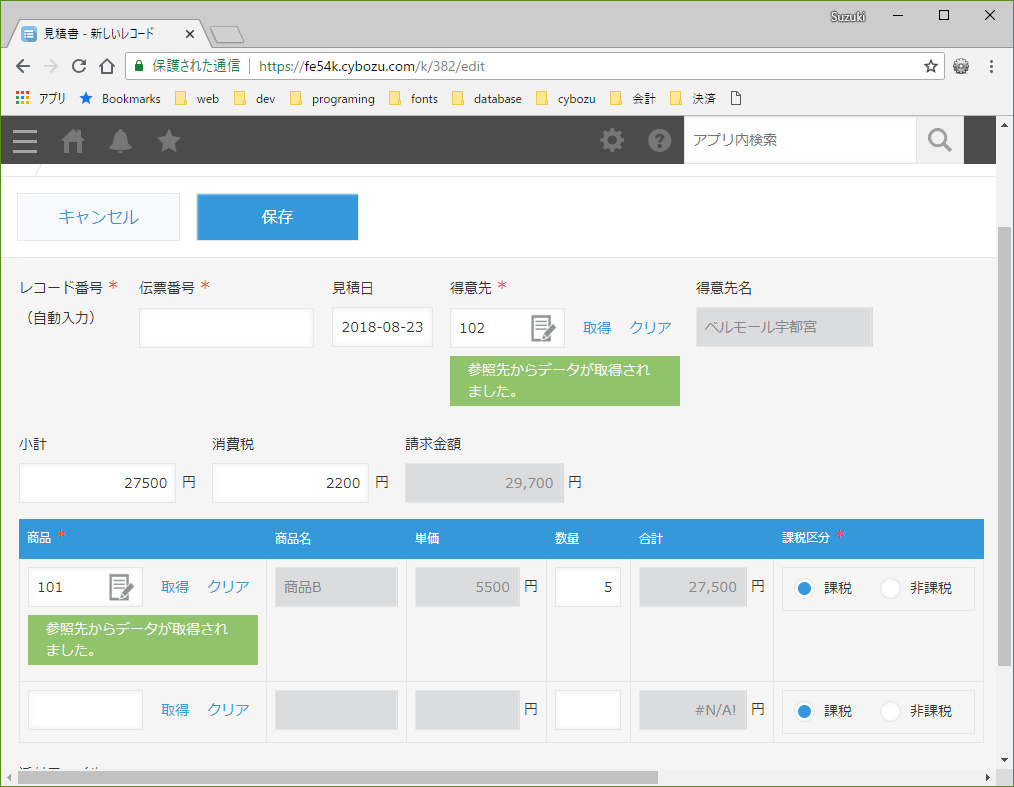The image size is (1014, 787).
Task: Click the 単価 value 5500
Action: tap(468, 587)
